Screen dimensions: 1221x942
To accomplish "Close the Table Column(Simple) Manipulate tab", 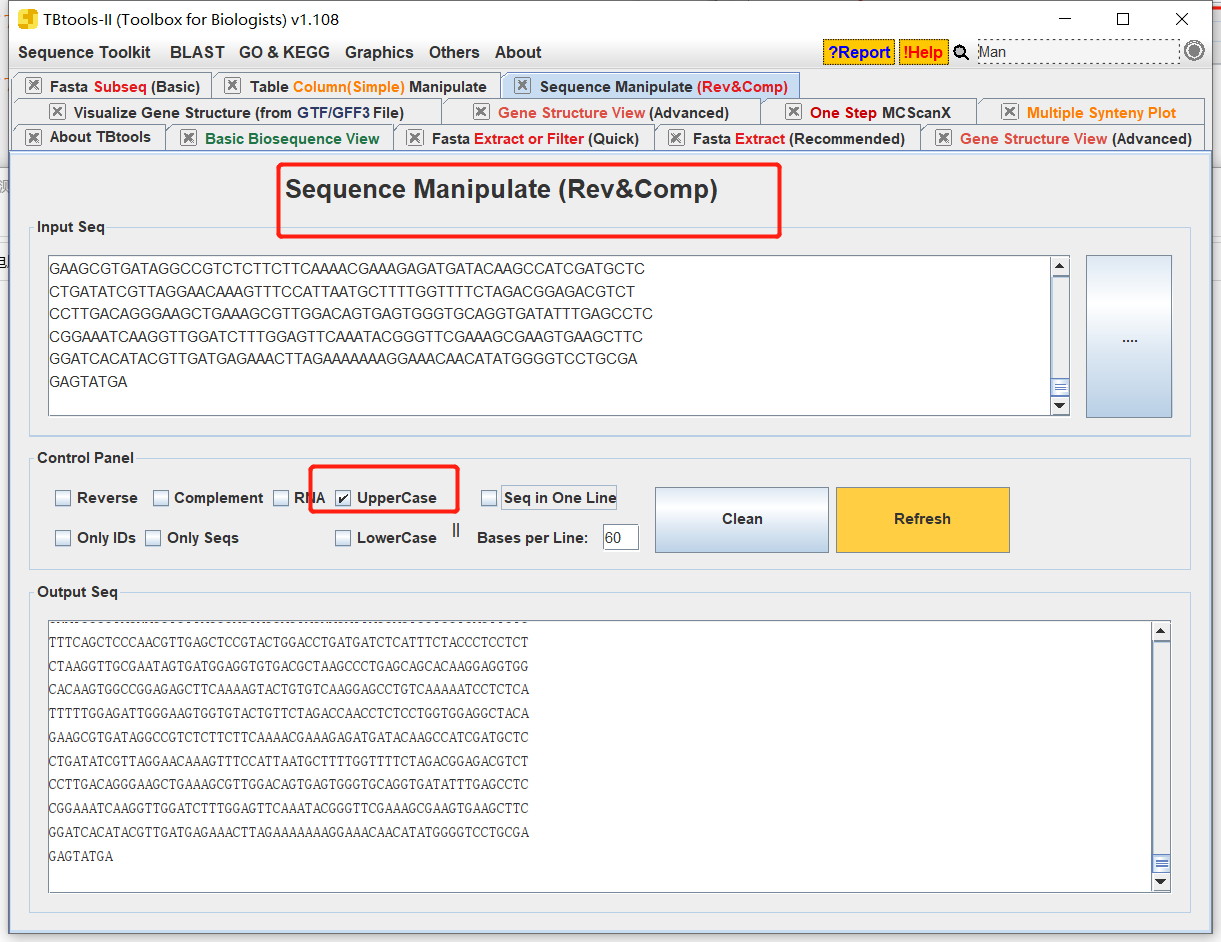I will coord(232,86).
